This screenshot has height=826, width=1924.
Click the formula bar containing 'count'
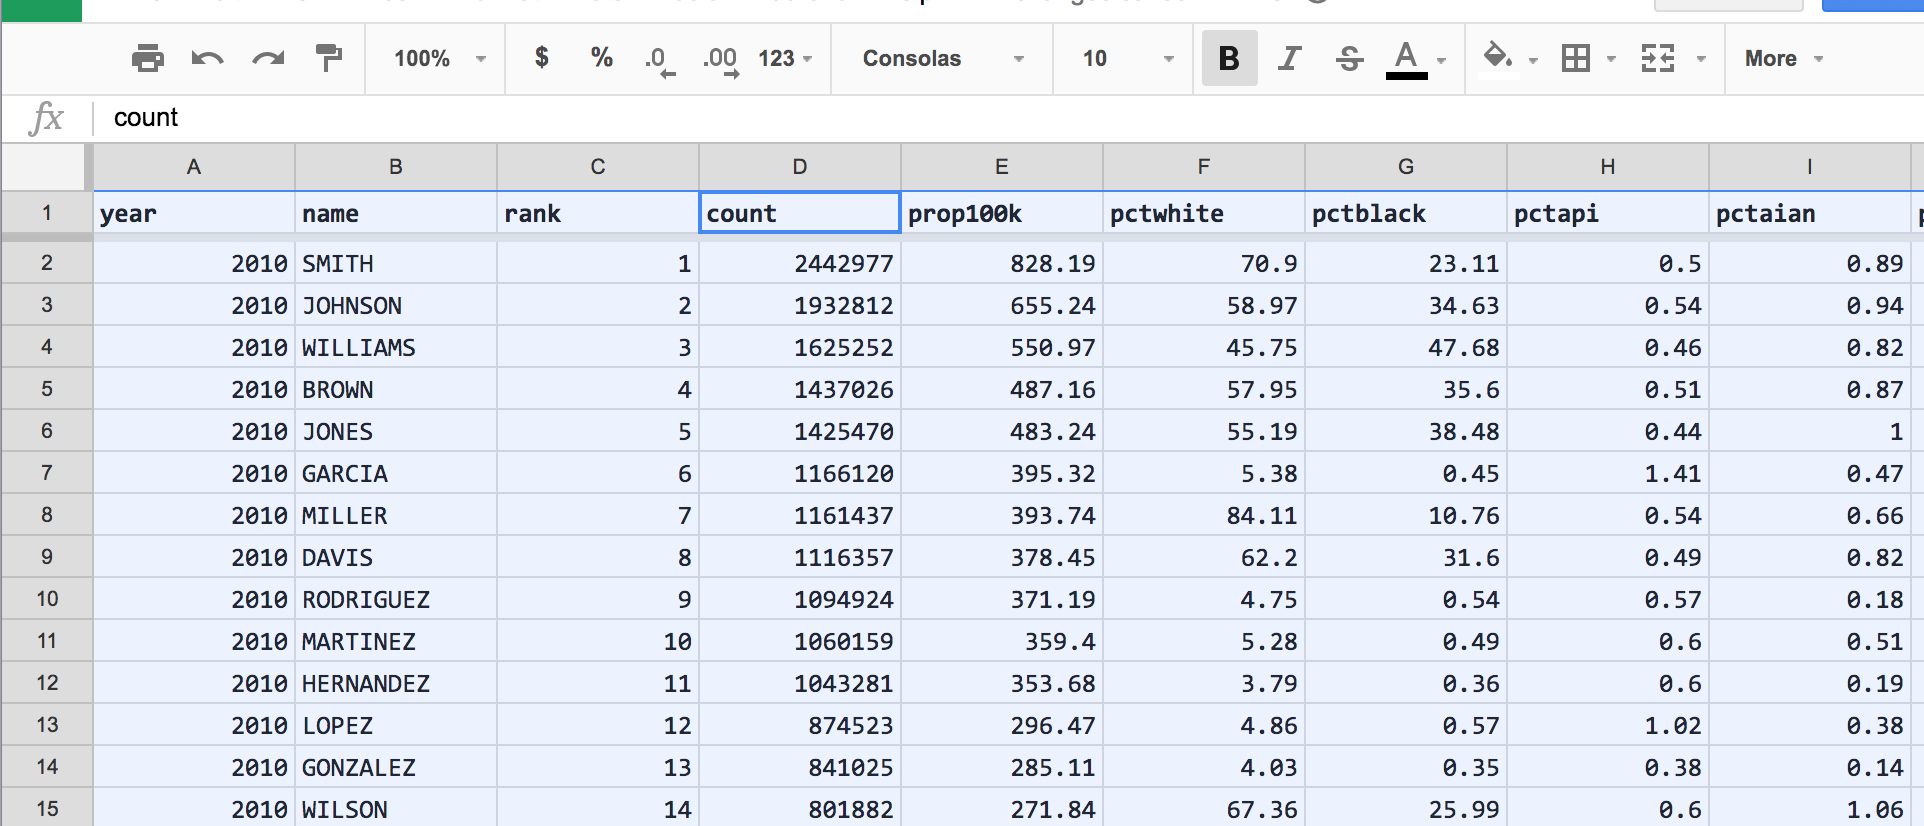pyautogui.click(x=1010, y=118)
